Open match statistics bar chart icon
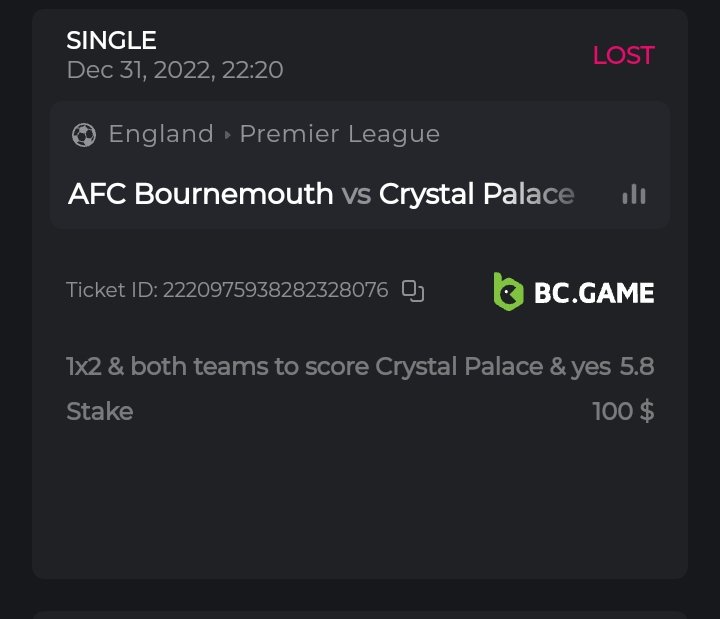720x619 pixels. [633, 194]
